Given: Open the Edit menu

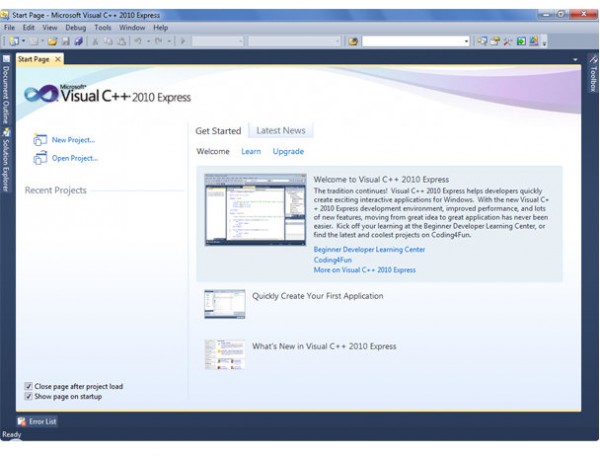Looking at the screenshot, I should click(28, 28).
